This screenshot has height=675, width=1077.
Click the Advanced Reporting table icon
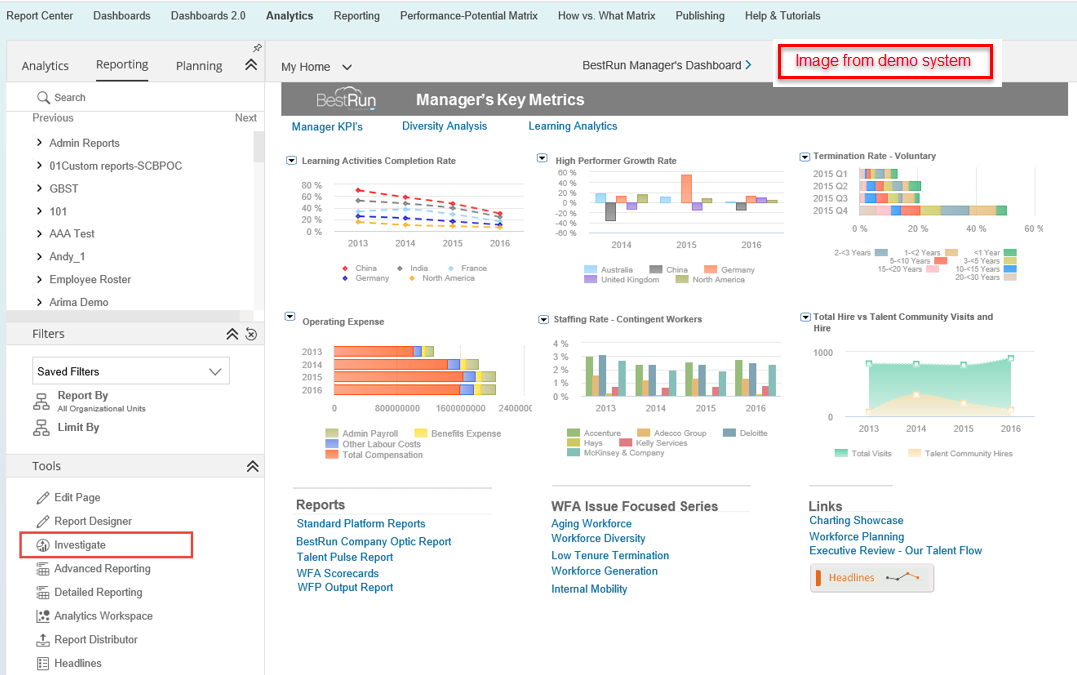pos(43,569)
